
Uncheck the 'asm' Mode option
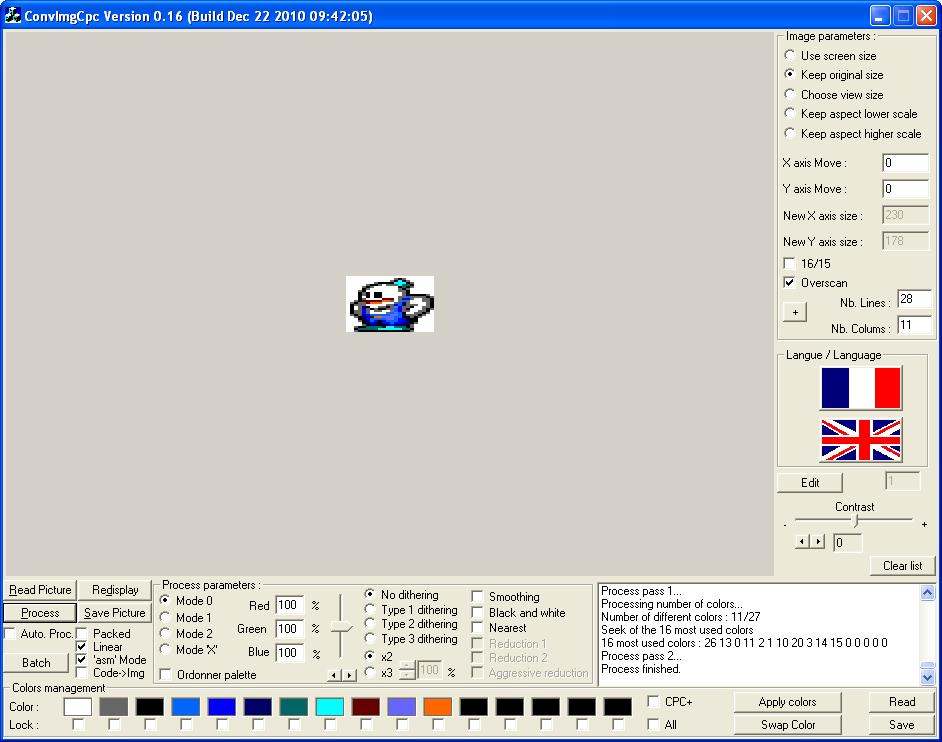tap(82, 660)
